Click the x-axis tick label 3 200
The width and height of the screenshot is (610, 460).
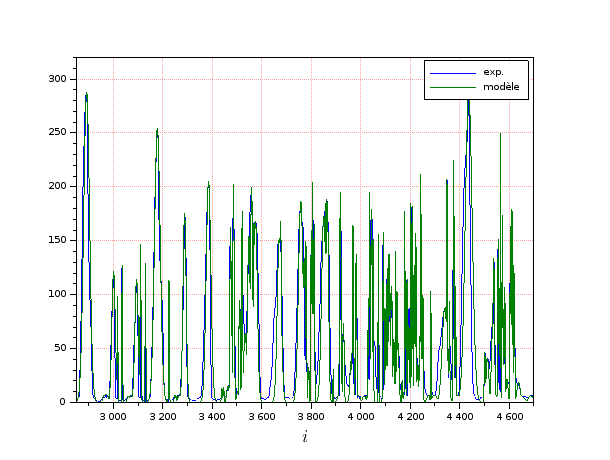pyautogui.click(x=163, y=417)
